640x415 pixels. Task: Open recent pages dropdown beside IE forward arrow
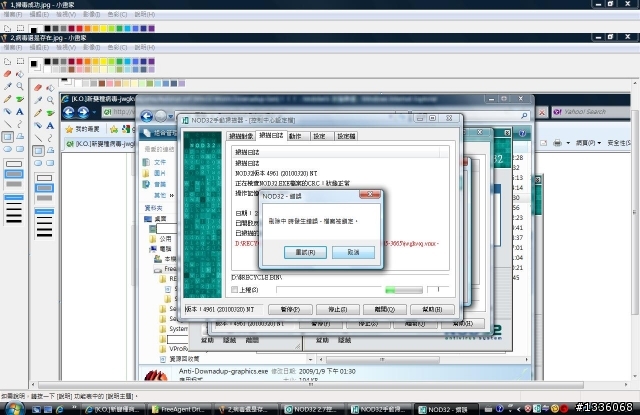point(94,112)
